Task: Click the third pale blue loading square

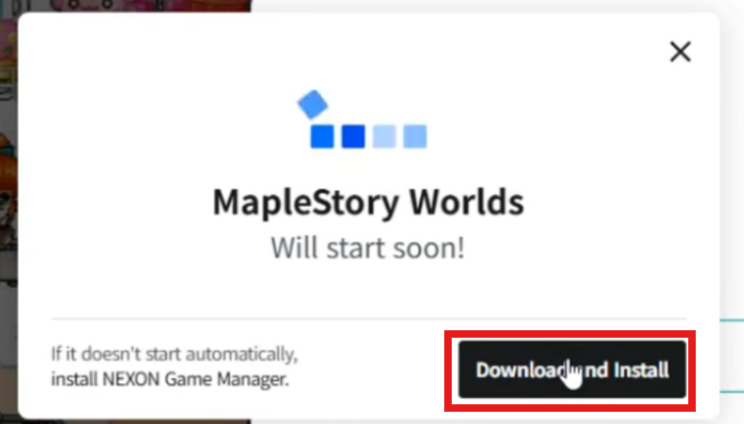Action: (384, 137)
